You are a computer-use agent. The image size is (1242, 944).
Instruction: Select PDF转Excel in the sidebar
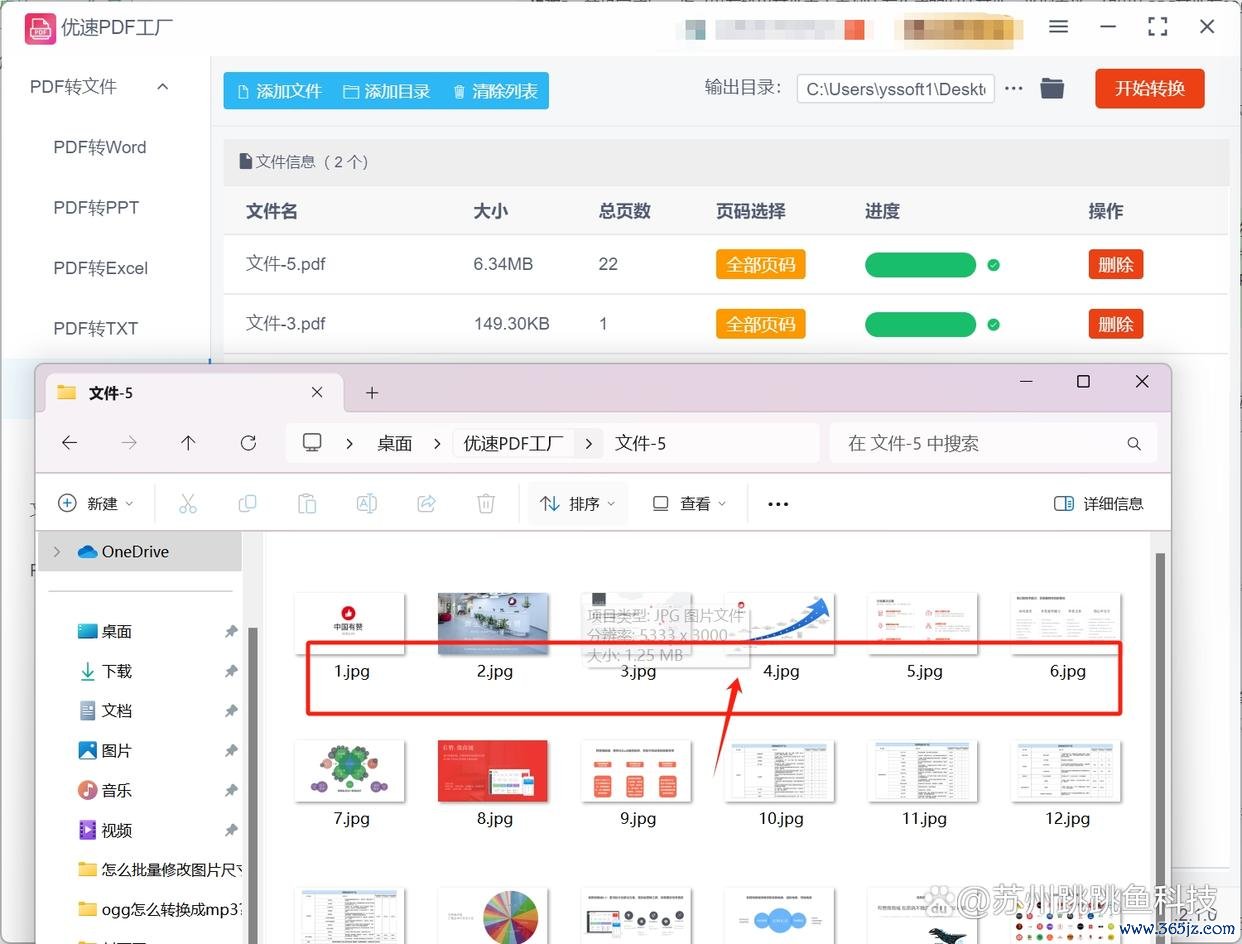(x=100, y=268)
